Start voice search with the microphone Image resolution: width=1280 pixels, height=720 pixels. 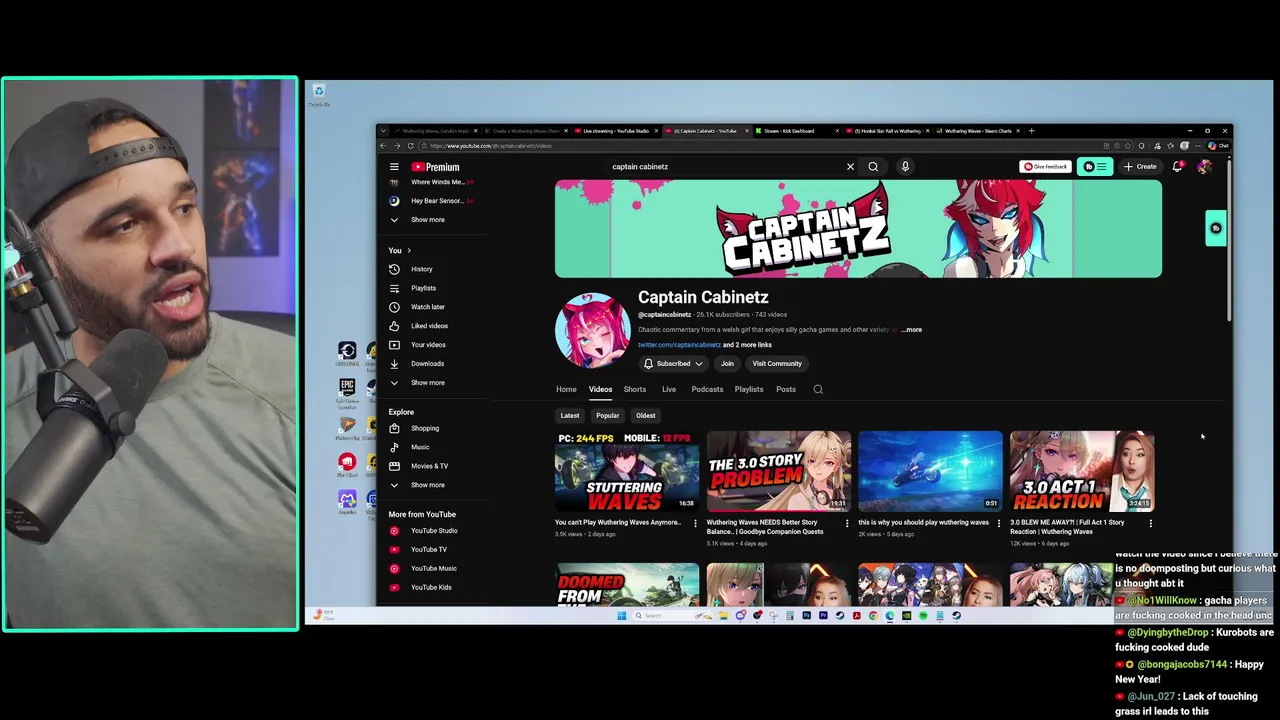point(905,167)
